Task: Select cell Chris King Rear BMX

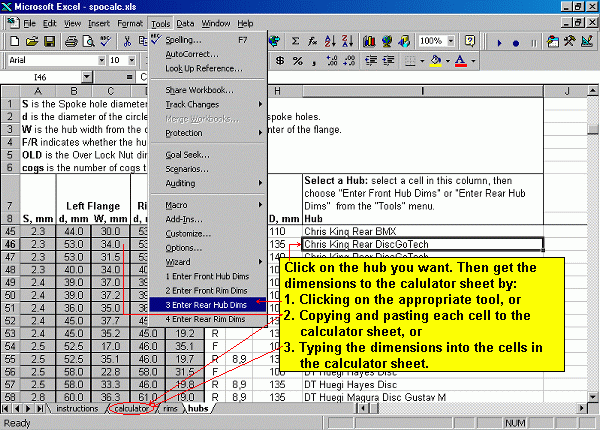Action: 423,231
